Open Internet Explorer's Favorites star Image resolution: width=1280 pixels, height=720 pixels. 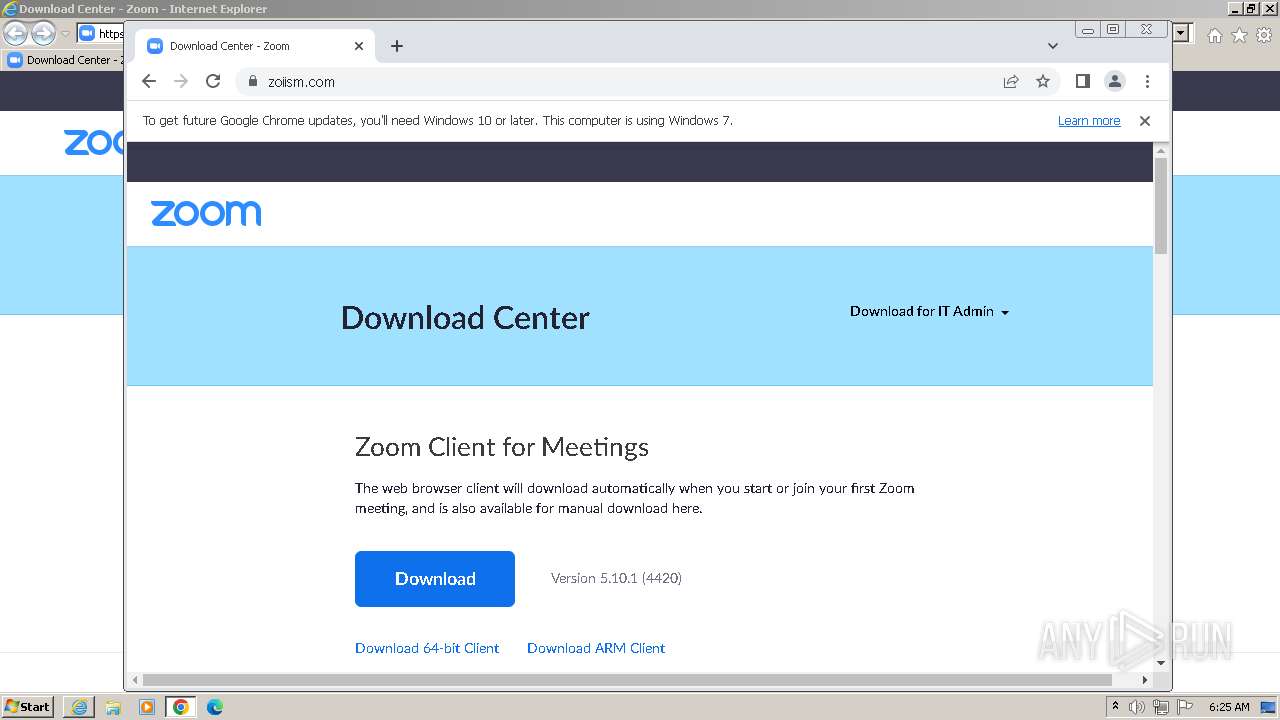1239,35
